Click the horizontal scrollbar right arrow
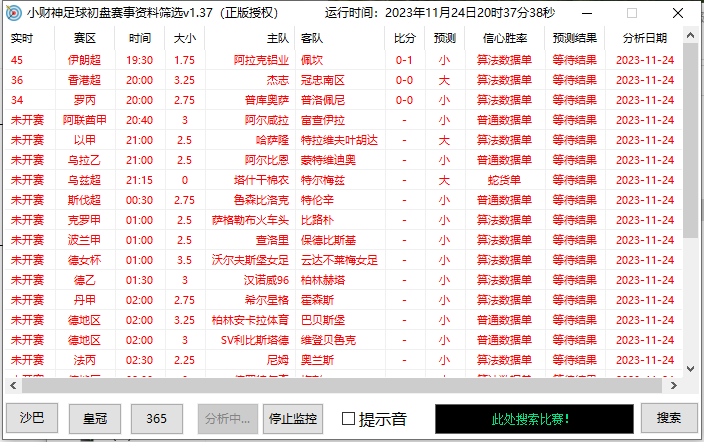 [x=675, y=385]
